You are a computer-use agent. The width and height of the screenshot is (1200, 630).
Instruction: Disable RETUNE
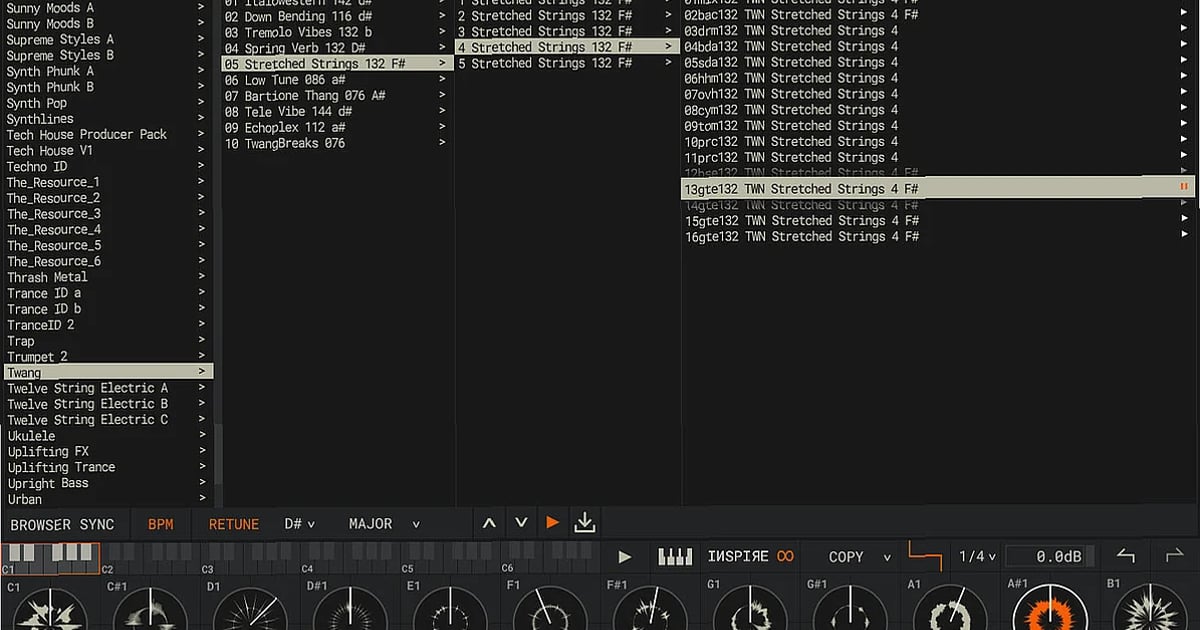coord(233,523)
